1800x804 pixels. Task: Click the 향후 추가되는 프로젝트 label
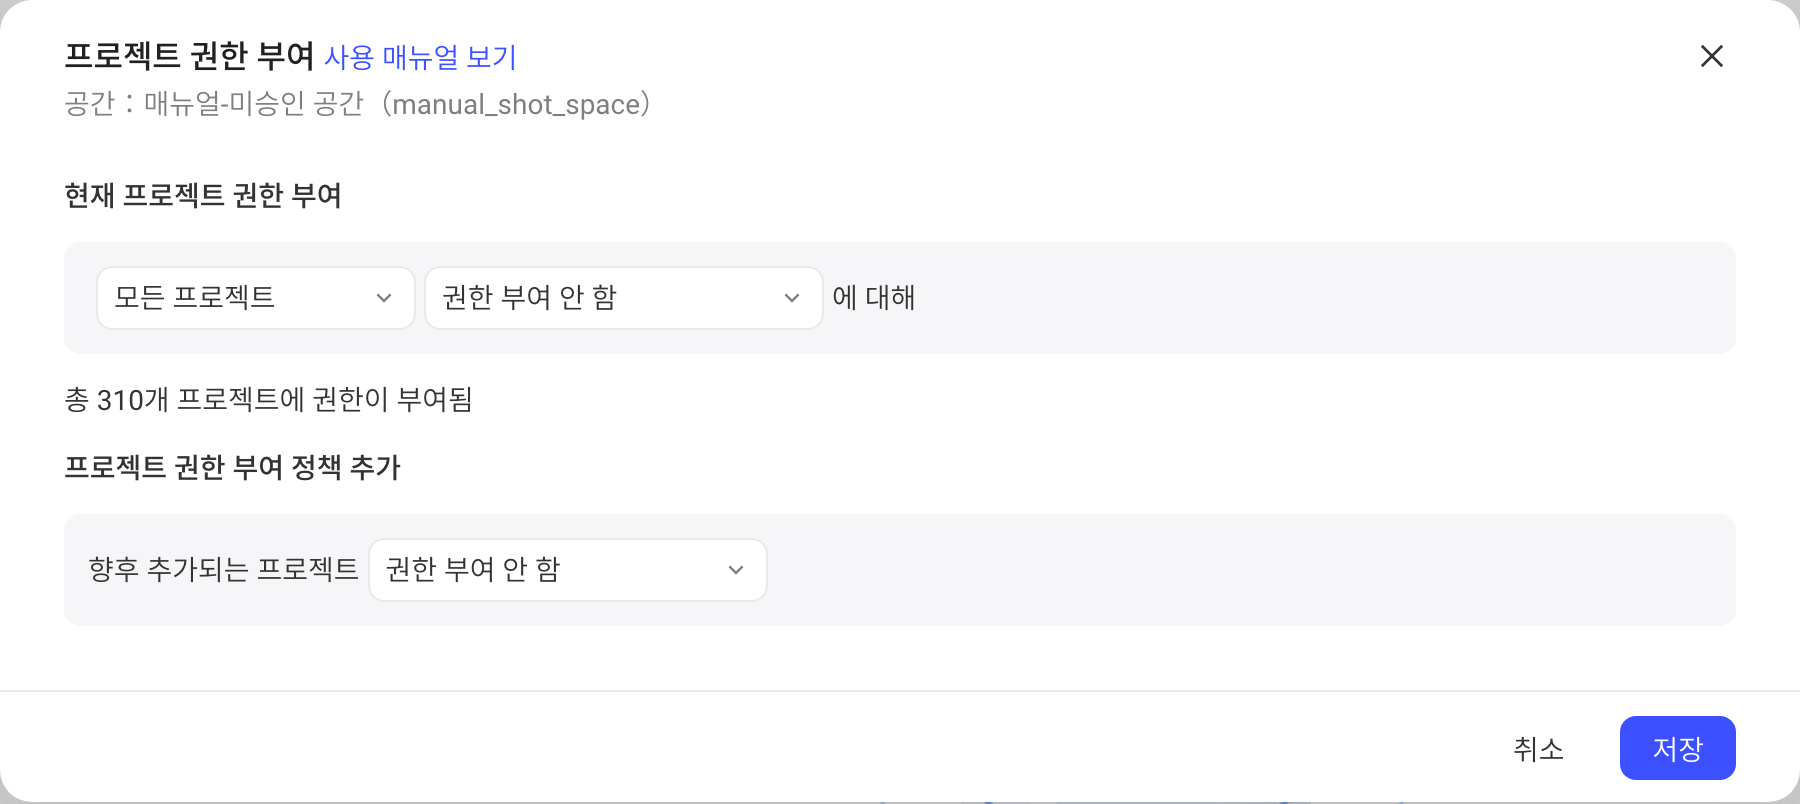pos(223,569)
